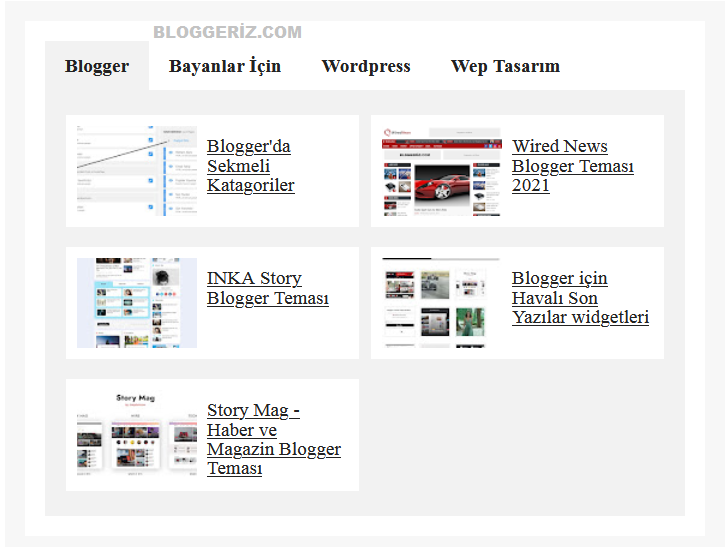Open the Blogger'da Sekmeli Katagoriler link

251,166
